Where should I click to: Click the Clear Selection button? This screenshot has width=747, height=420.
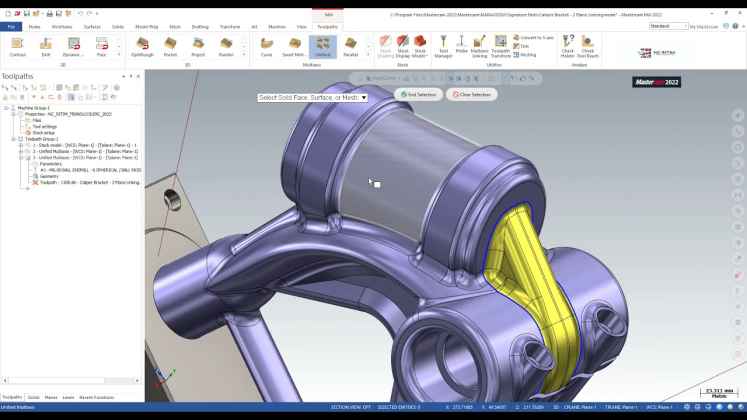(469, 94)
